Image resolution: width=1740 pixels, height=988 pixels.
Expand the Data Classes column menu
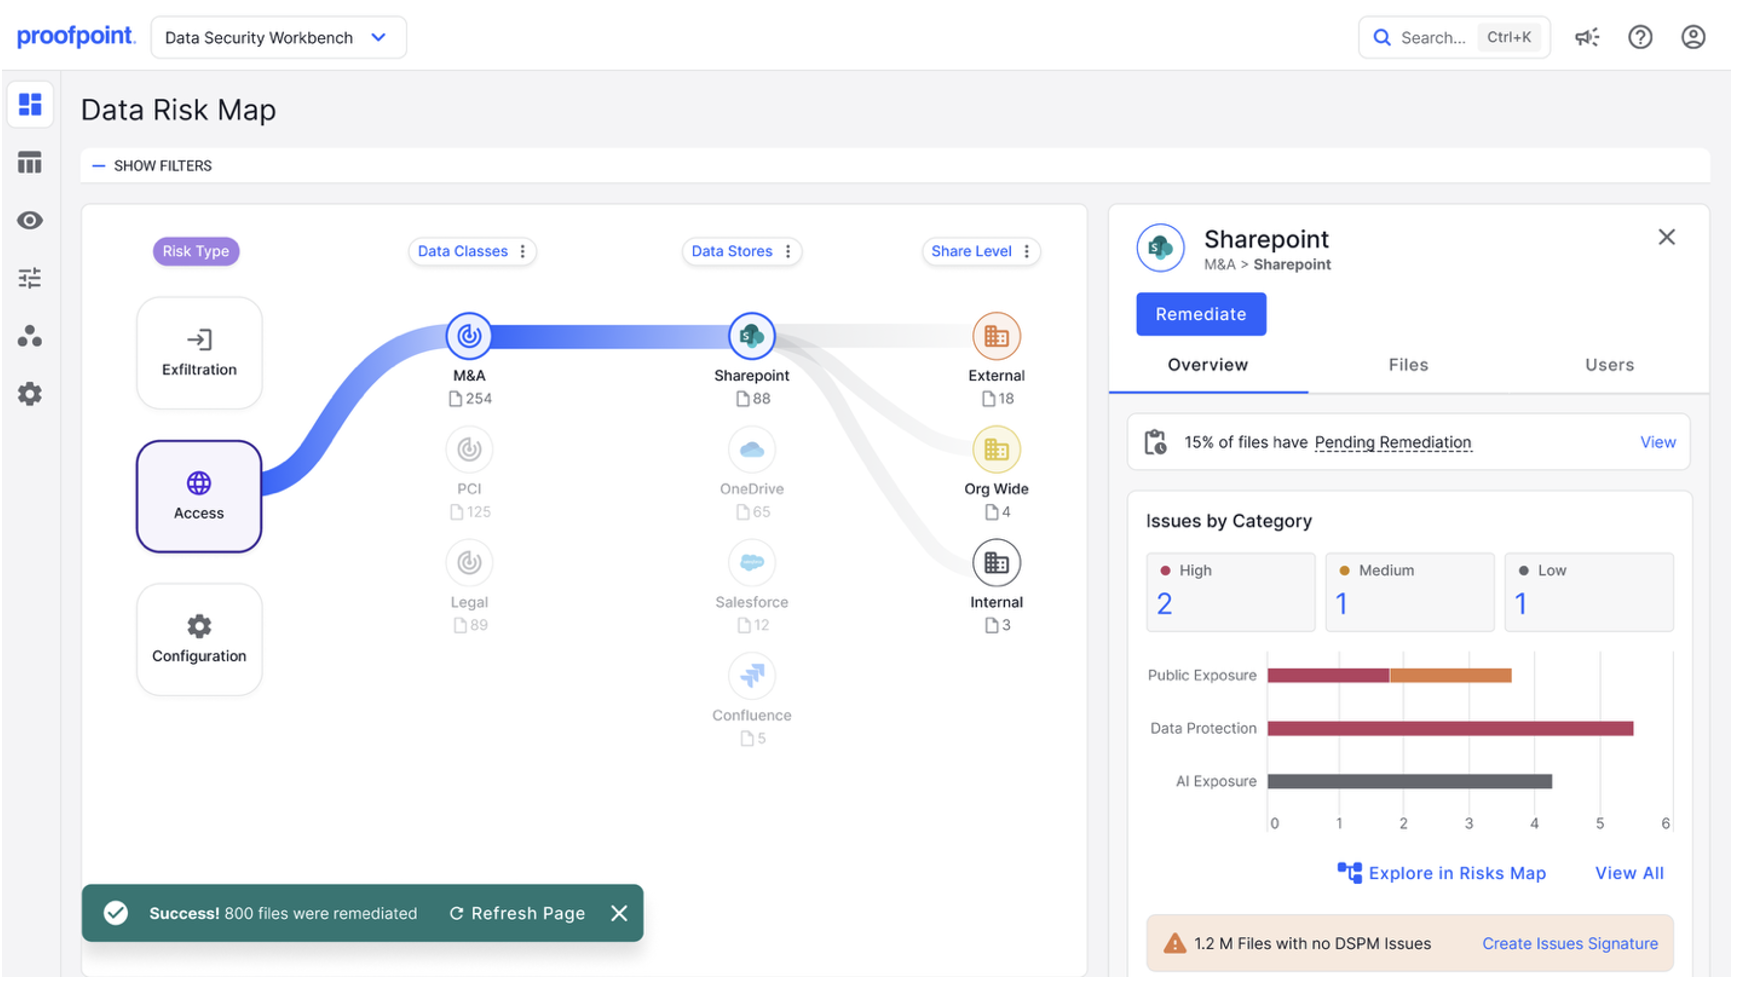523,252
